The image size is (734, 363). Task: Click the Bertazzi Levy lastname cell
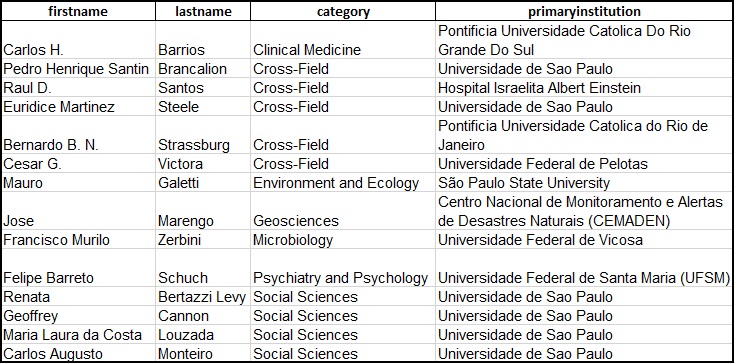click(203, 297)
